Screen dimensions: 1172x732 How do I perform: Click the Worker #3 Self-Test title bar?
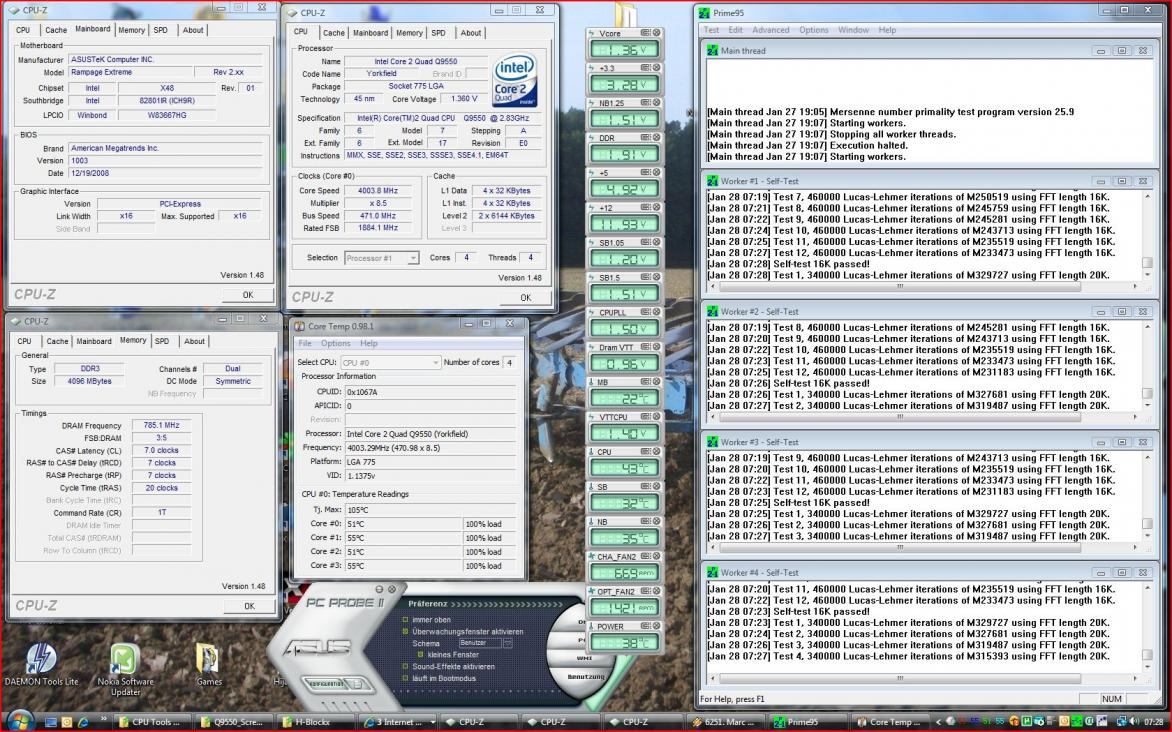point(929,442)
